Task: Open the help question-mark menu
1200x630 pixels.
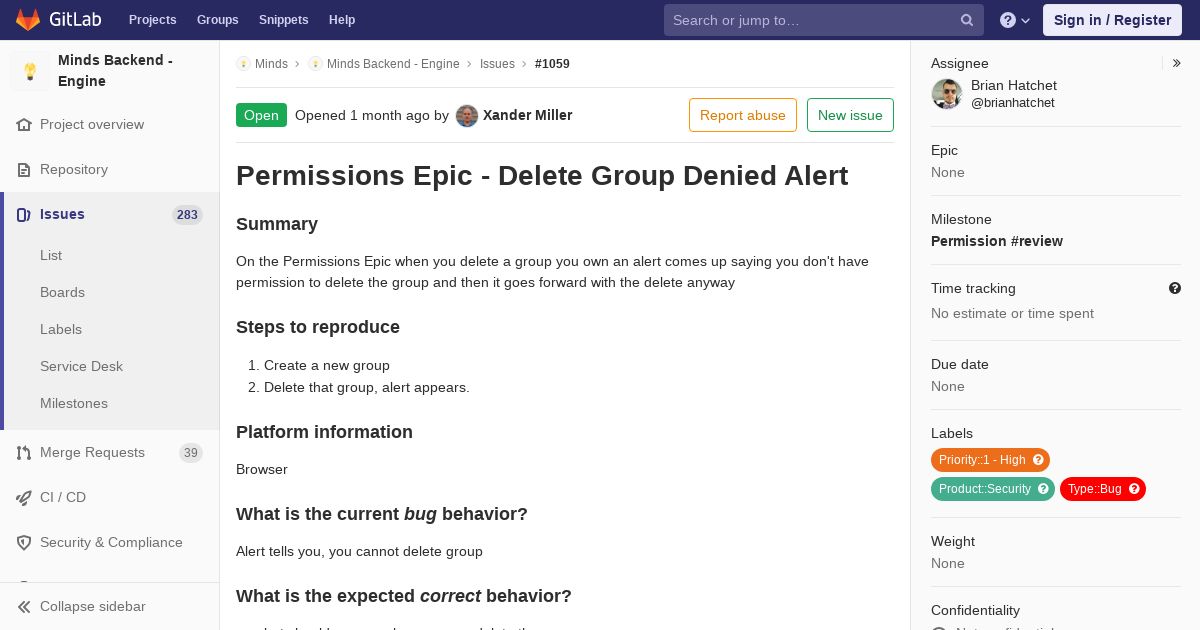Action: [x=1015, y=20]
